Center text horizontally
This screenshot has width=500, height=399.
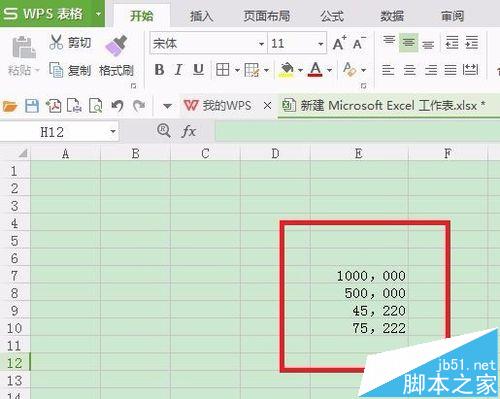tap(410, 70)
